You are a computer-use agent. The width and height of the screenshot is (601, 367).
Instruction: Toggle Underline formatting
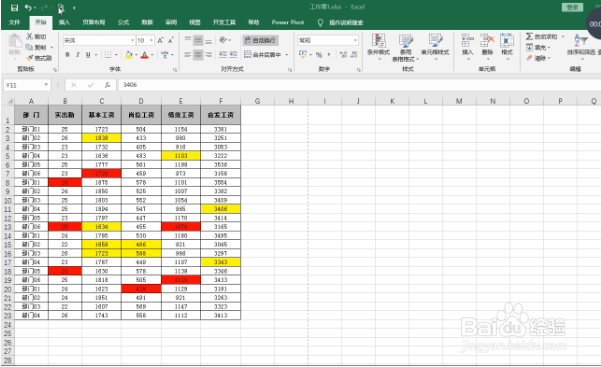pos(88,55)
